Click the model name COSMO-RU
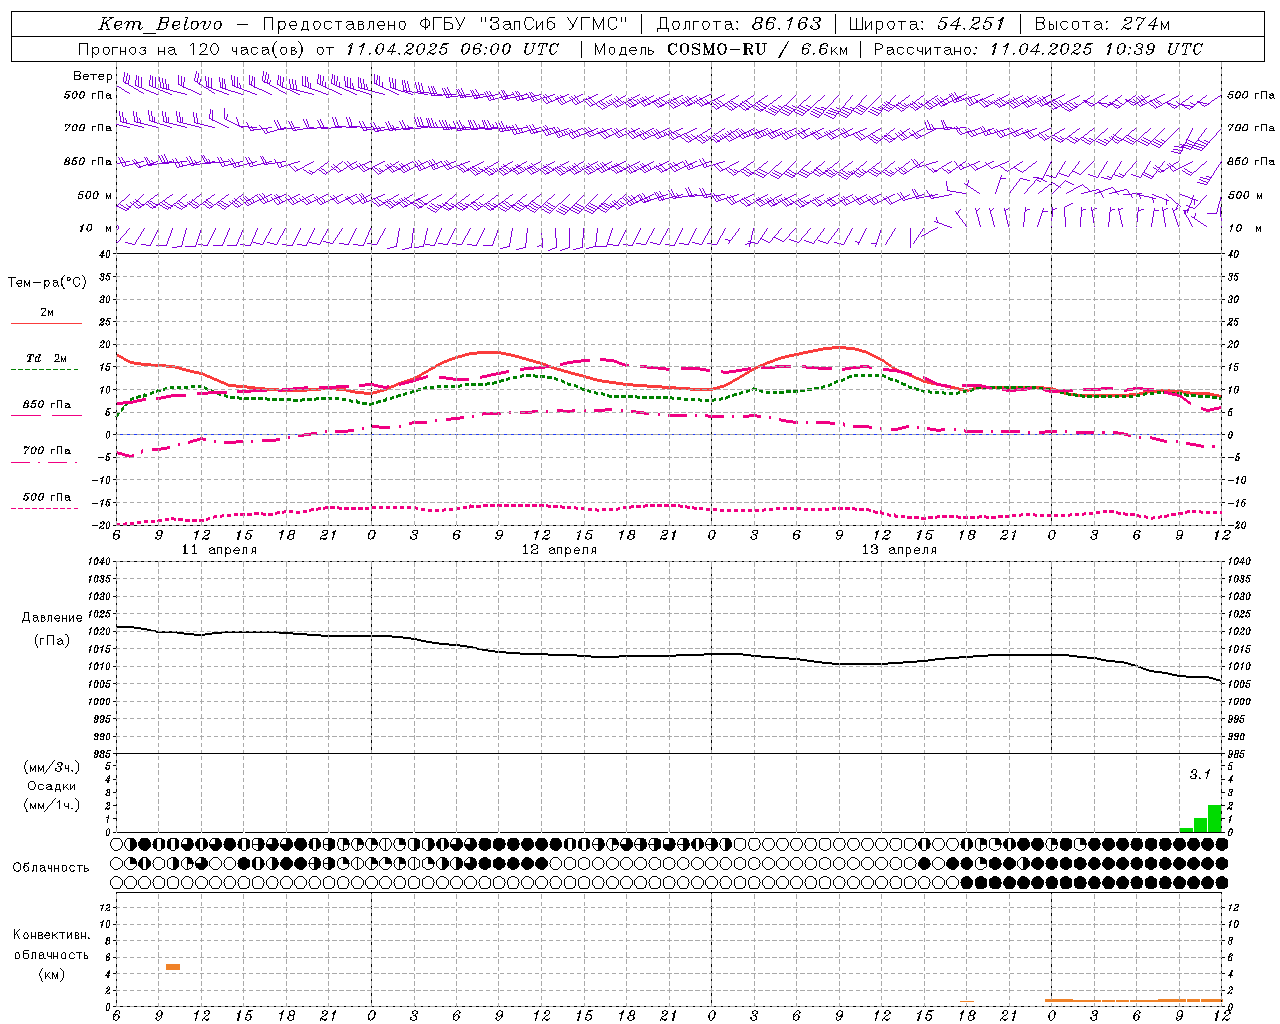Screen dimensions: 1280x1024 pyautogui.click(x=717, y=49)
